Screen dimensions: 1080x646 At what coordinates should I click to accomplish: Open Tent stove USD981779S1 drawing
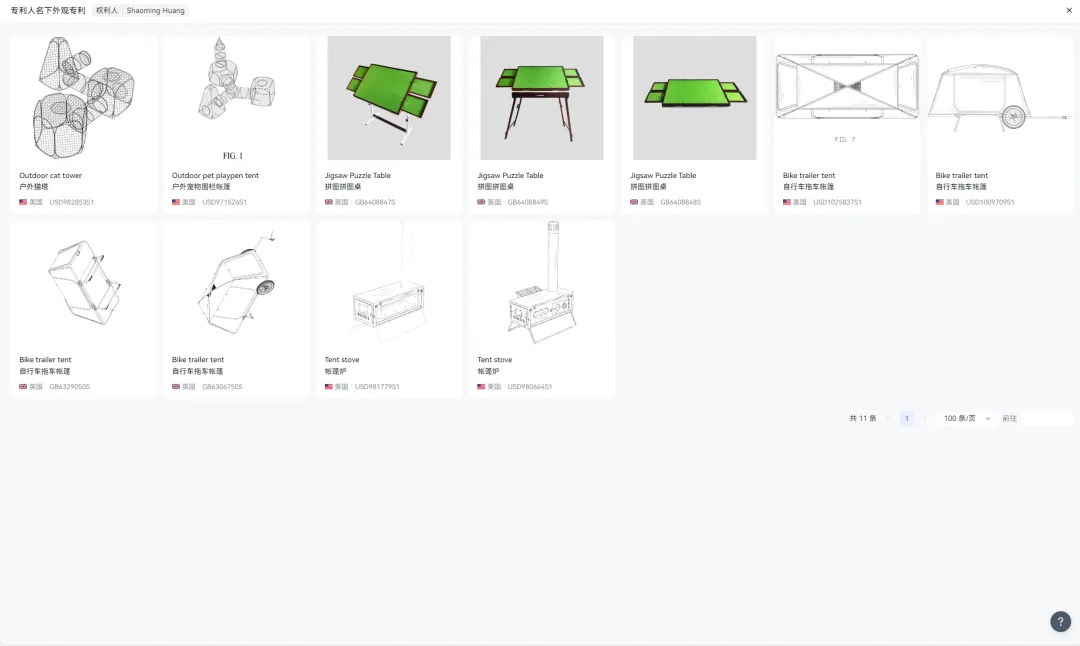389,282
